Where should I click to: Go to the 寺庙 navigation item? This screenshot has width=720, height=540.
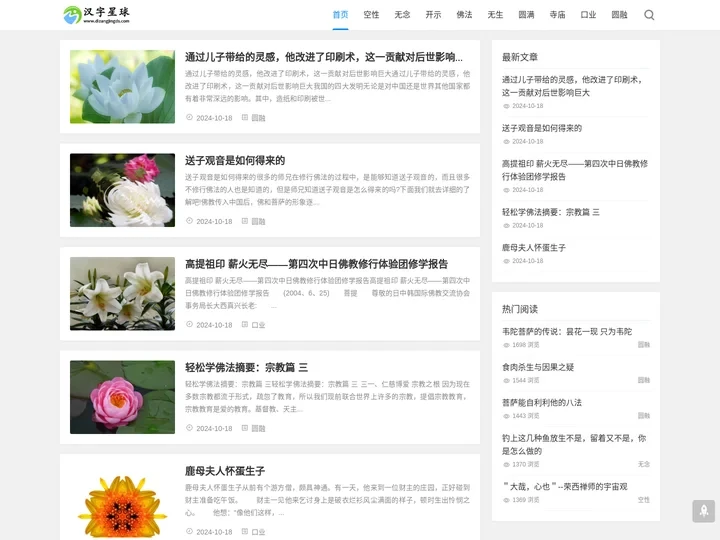point(557,15)
